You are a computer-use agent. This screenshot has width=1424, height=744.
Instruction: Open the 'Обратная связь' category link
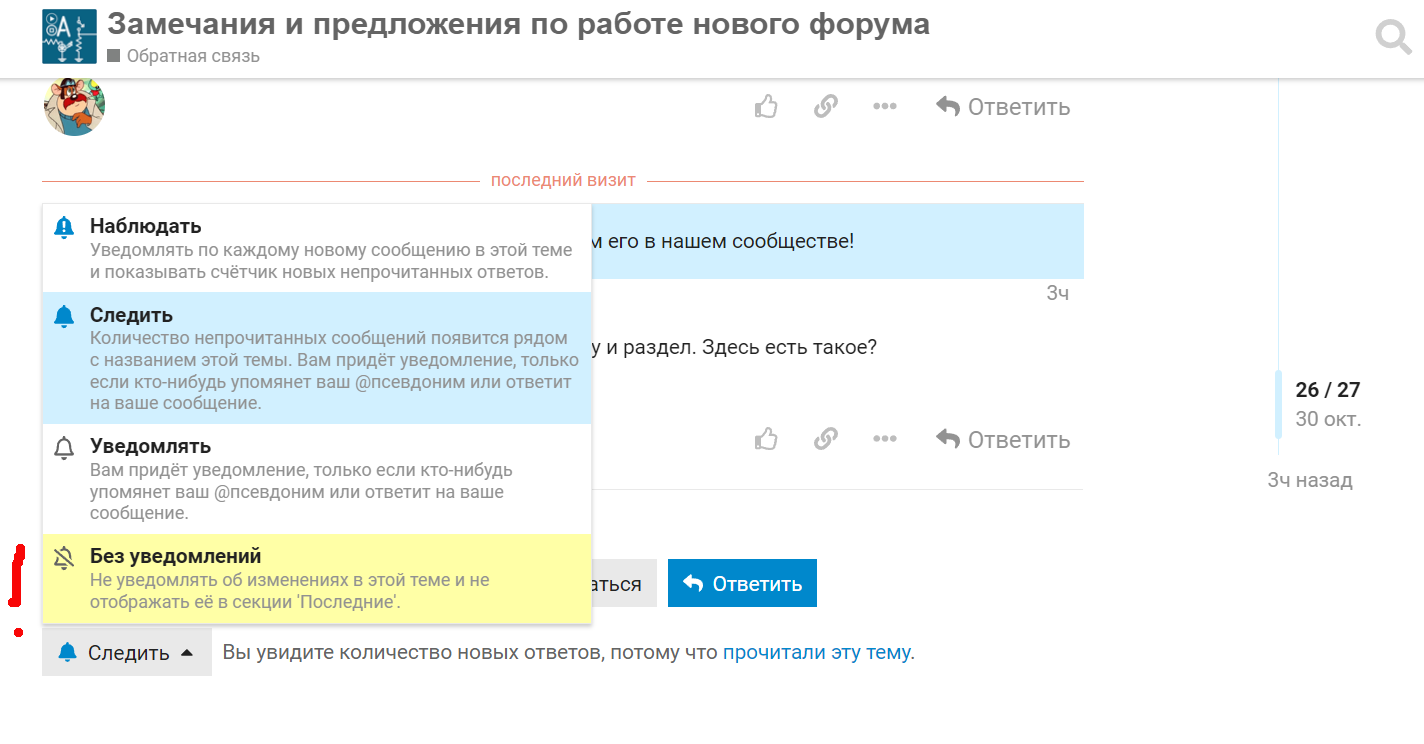192,56
